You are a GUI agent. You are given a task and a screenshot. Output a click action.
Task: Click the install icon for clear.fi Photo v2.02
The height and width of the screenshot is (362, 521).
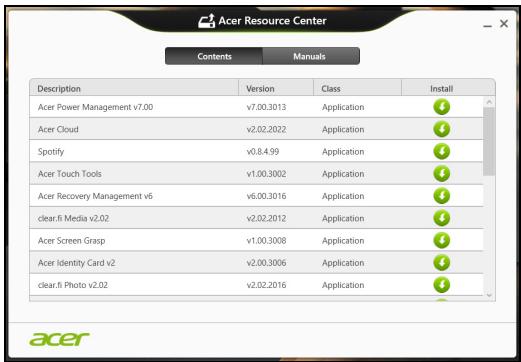(442, 285)
